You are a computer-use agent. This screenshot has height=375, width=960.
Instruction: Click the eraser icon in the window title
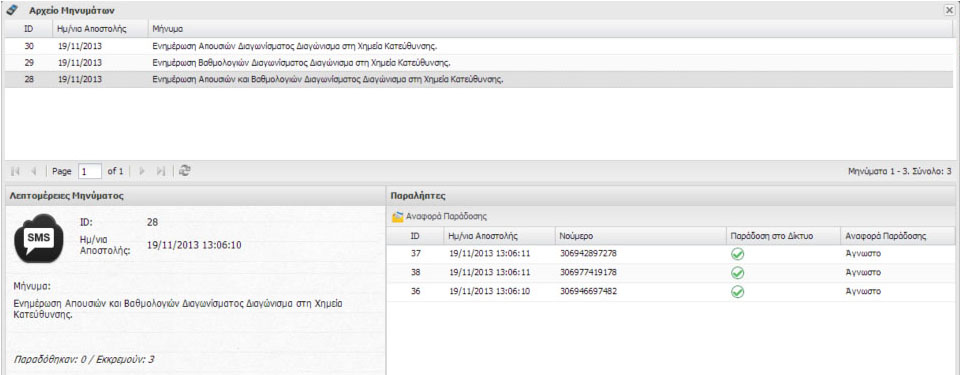(12, 10)
